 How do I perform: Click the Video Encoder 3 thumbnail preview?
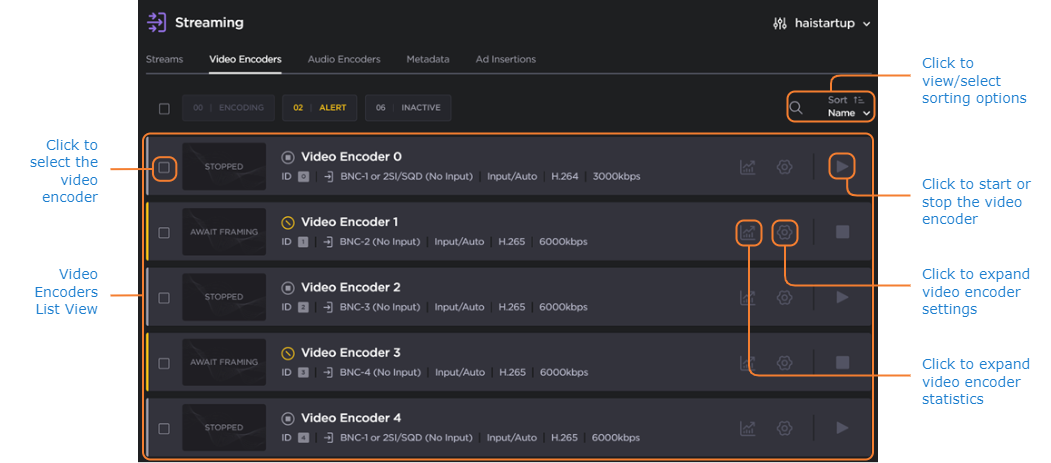point(224,363)
